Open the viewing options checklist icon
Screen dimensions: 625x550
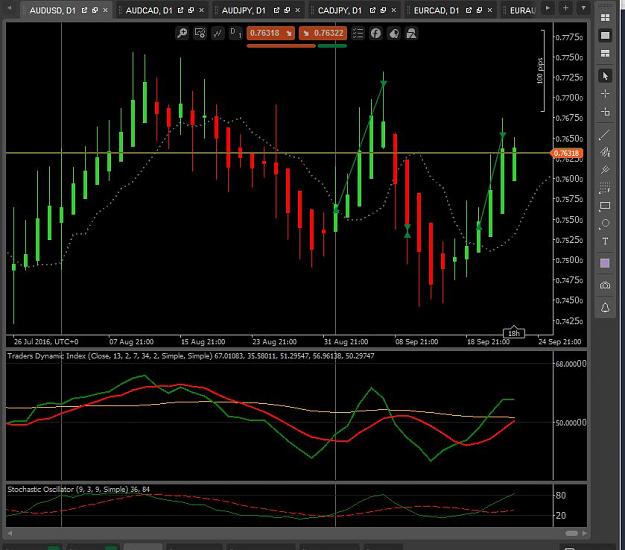coord(358,33)
